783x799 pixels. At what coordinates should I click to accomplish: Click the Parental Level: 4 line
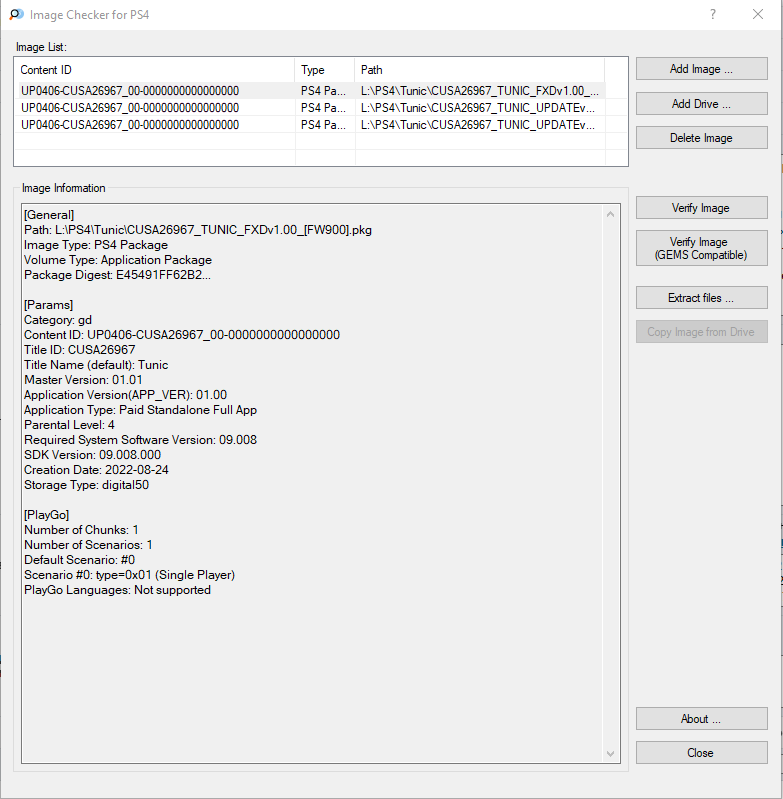click(x=69, y=424)
